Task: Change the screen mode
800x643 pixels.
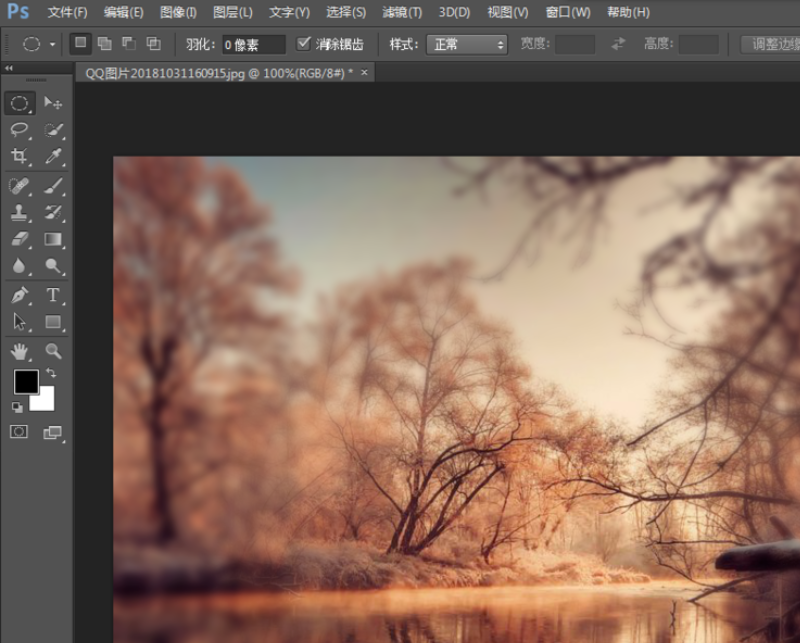Action: point(53,433)
